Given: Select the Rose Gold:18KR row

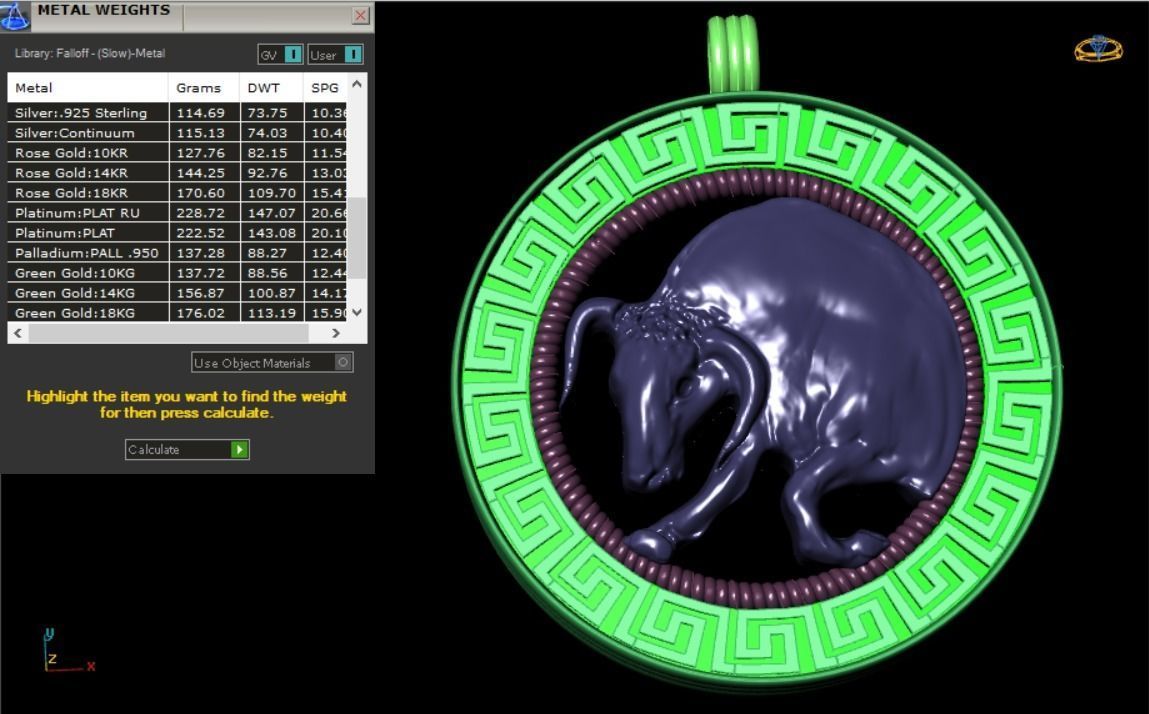Looking at the screenshot, I should tap(177, 193).
